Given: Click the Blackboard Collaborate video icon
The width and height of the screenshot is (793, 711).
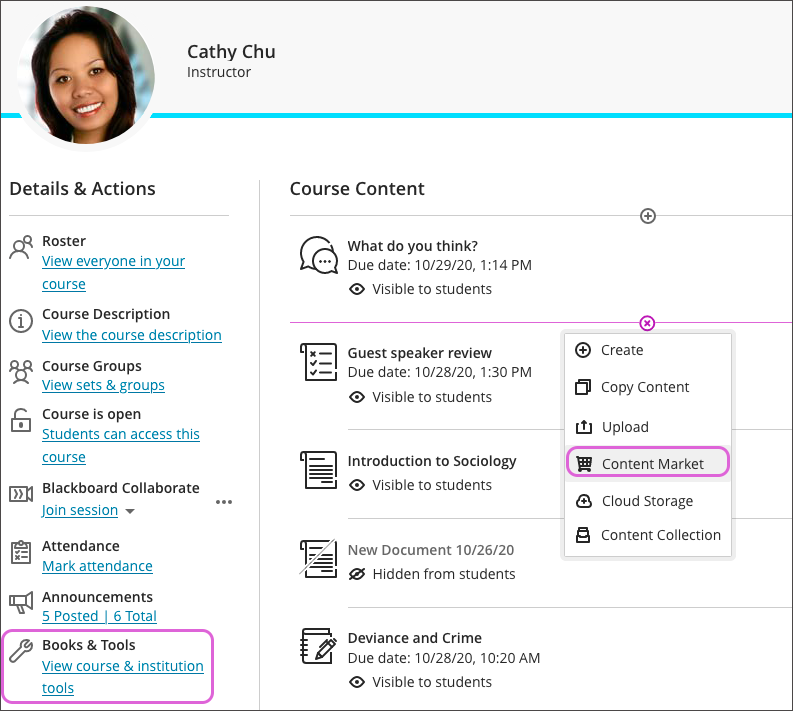Looking at the screenshot, I should point(21,494).
